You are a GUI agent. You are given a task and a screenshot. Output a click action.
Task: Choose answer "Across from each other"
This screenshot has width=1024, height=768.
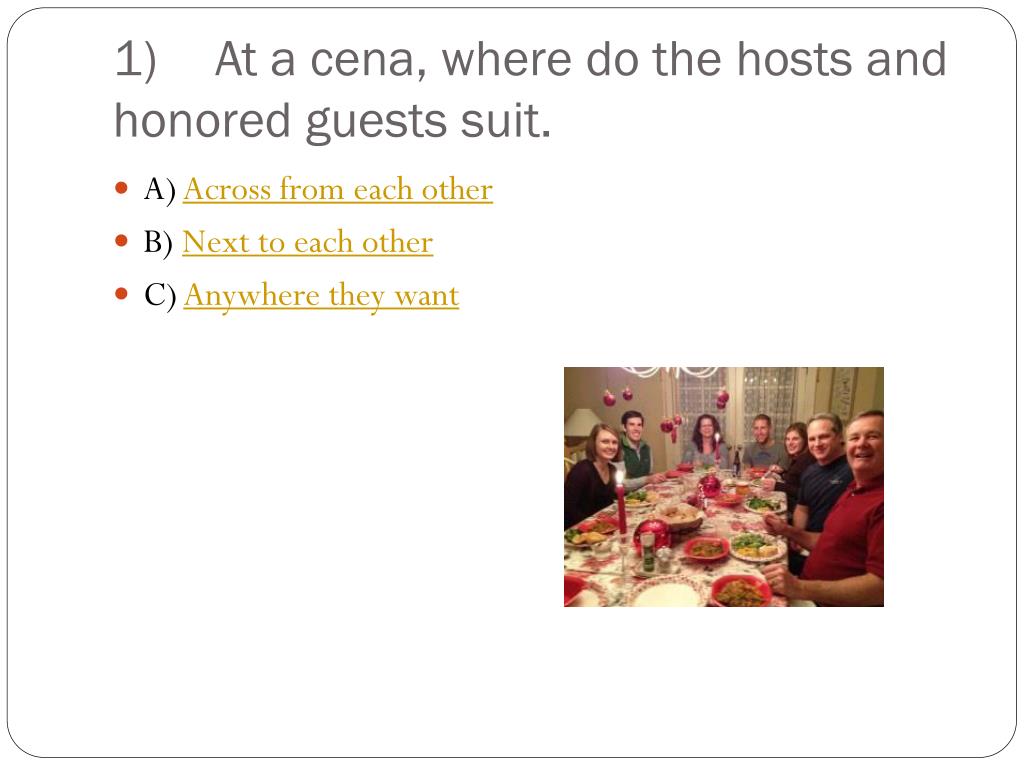(338, 190)
